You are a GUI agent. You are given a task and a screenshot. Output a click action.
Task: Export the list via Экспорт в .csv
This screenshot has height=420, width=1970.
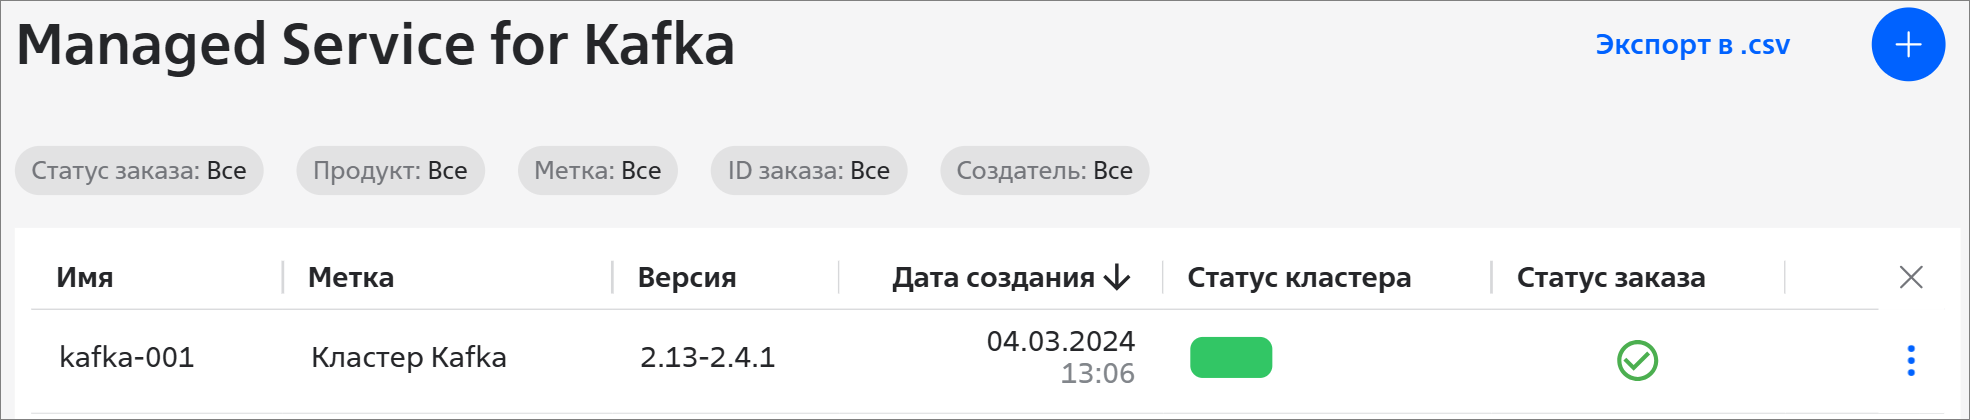[x=1692, y=45]
